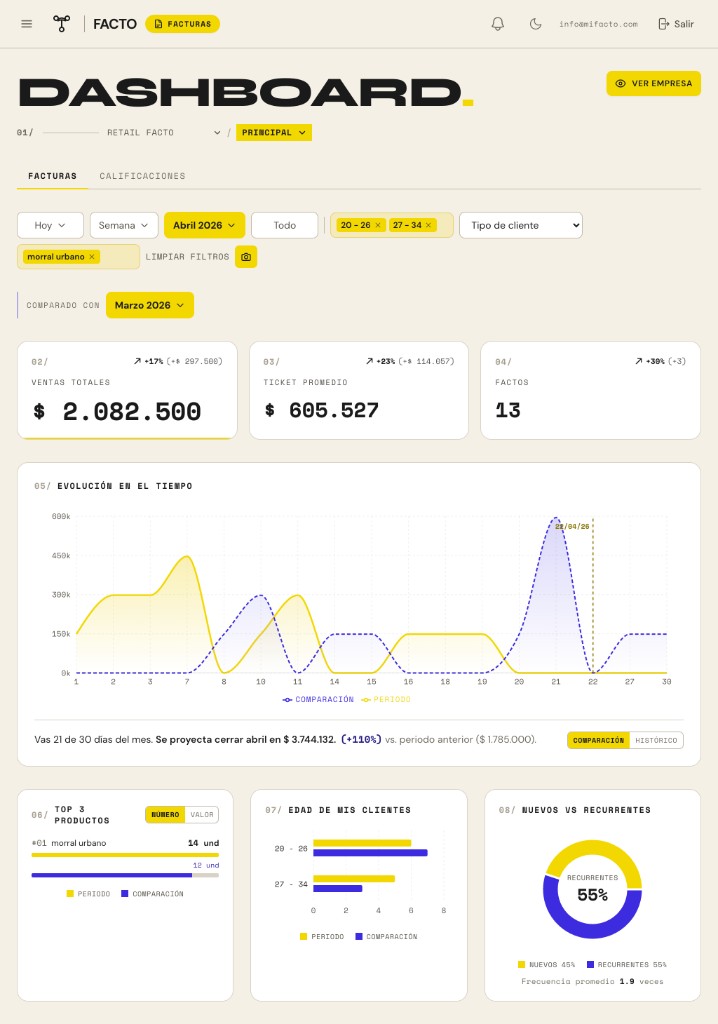Click Frecuencia promedio 1.9 veces text

(x=592, y=982)
